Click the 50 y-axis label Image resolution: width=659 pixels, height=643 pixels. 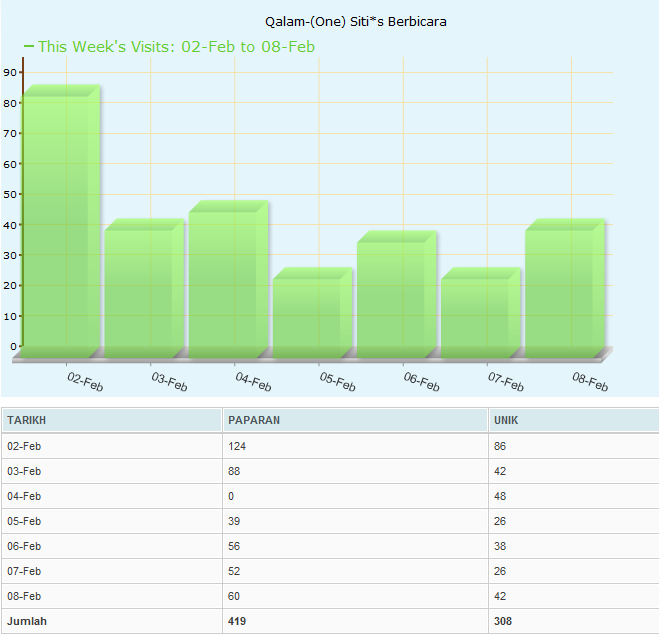click(x=10, y=195)
